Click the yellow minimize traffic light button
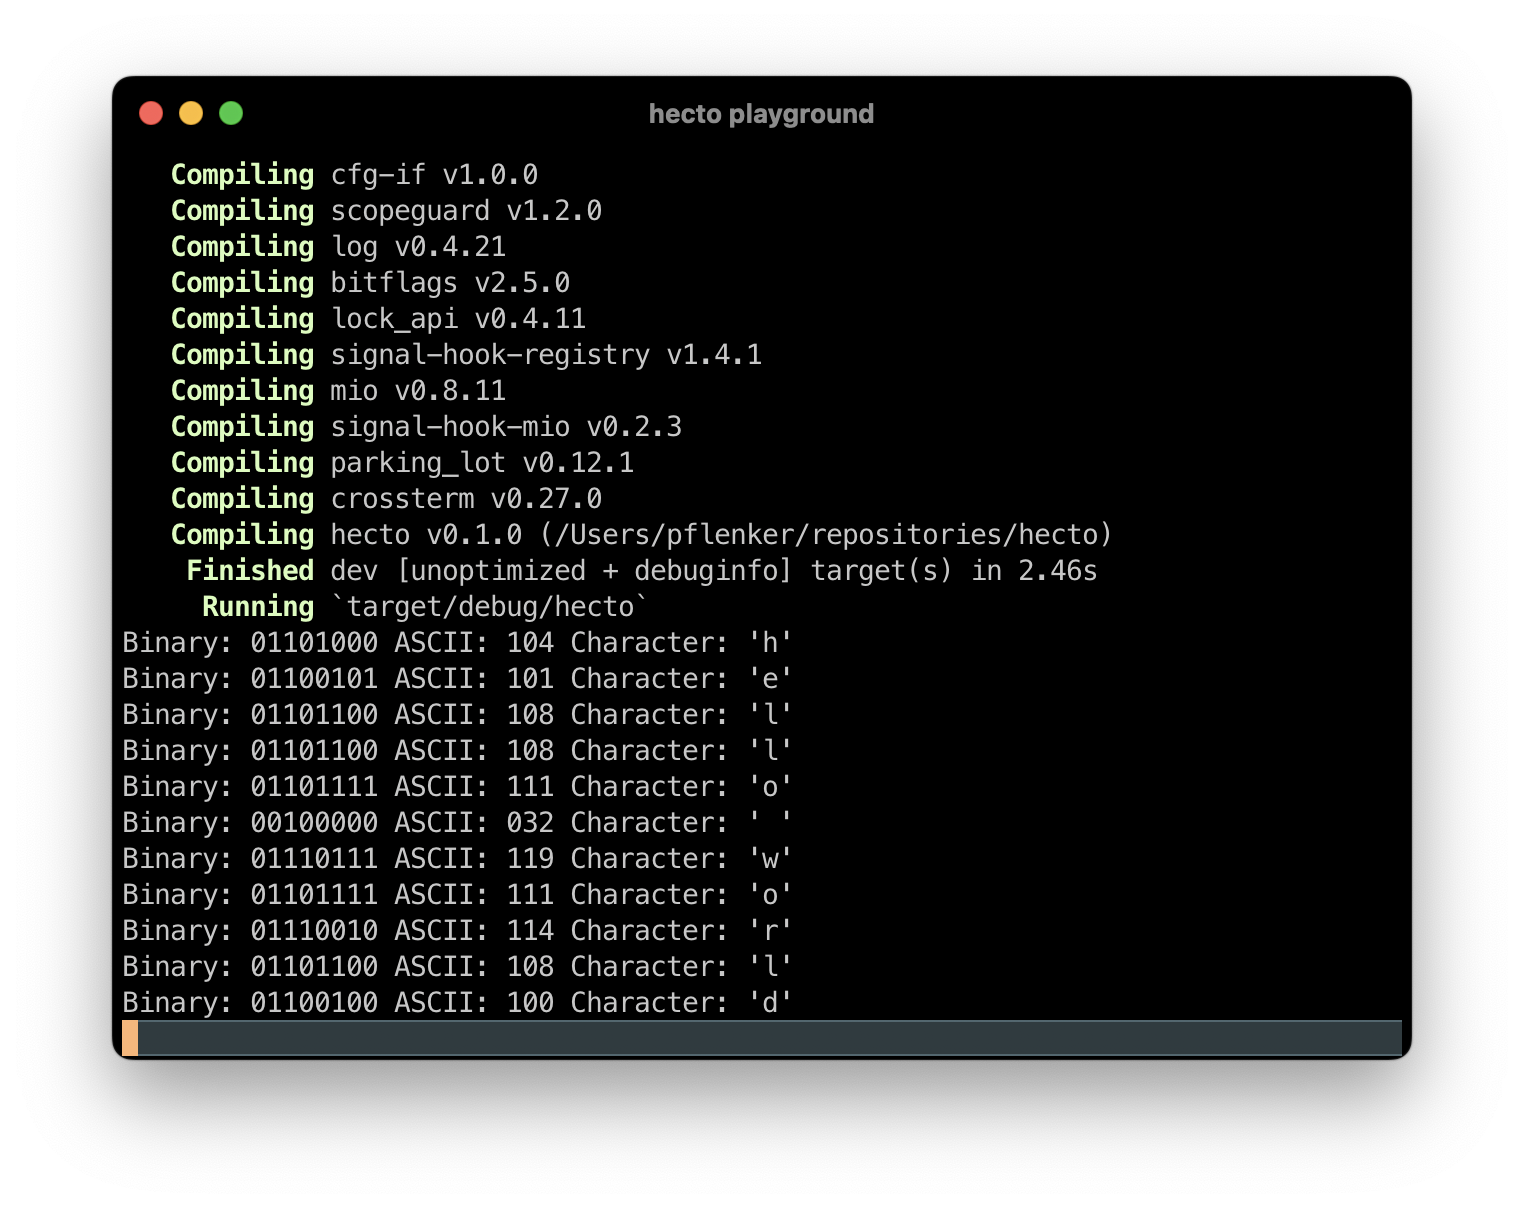 [190, 113]
